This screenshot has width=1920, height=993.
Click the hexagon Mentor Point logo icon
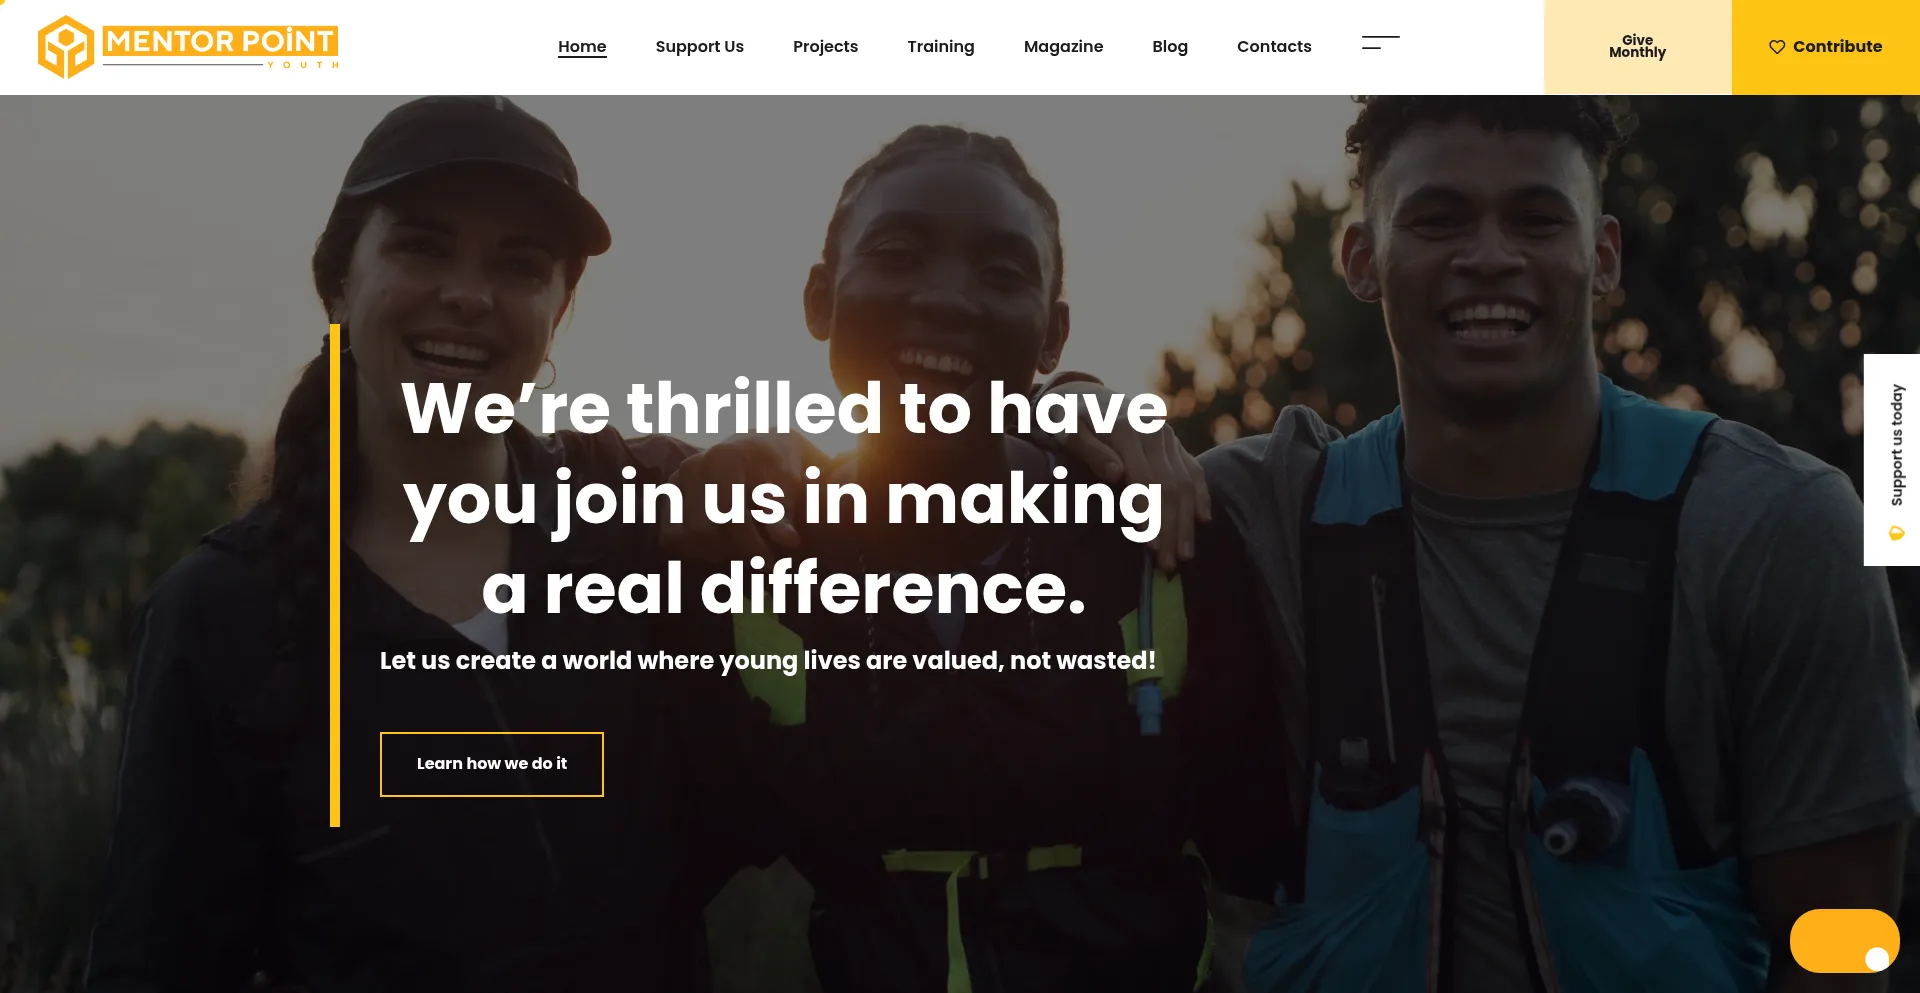(65, 47)
